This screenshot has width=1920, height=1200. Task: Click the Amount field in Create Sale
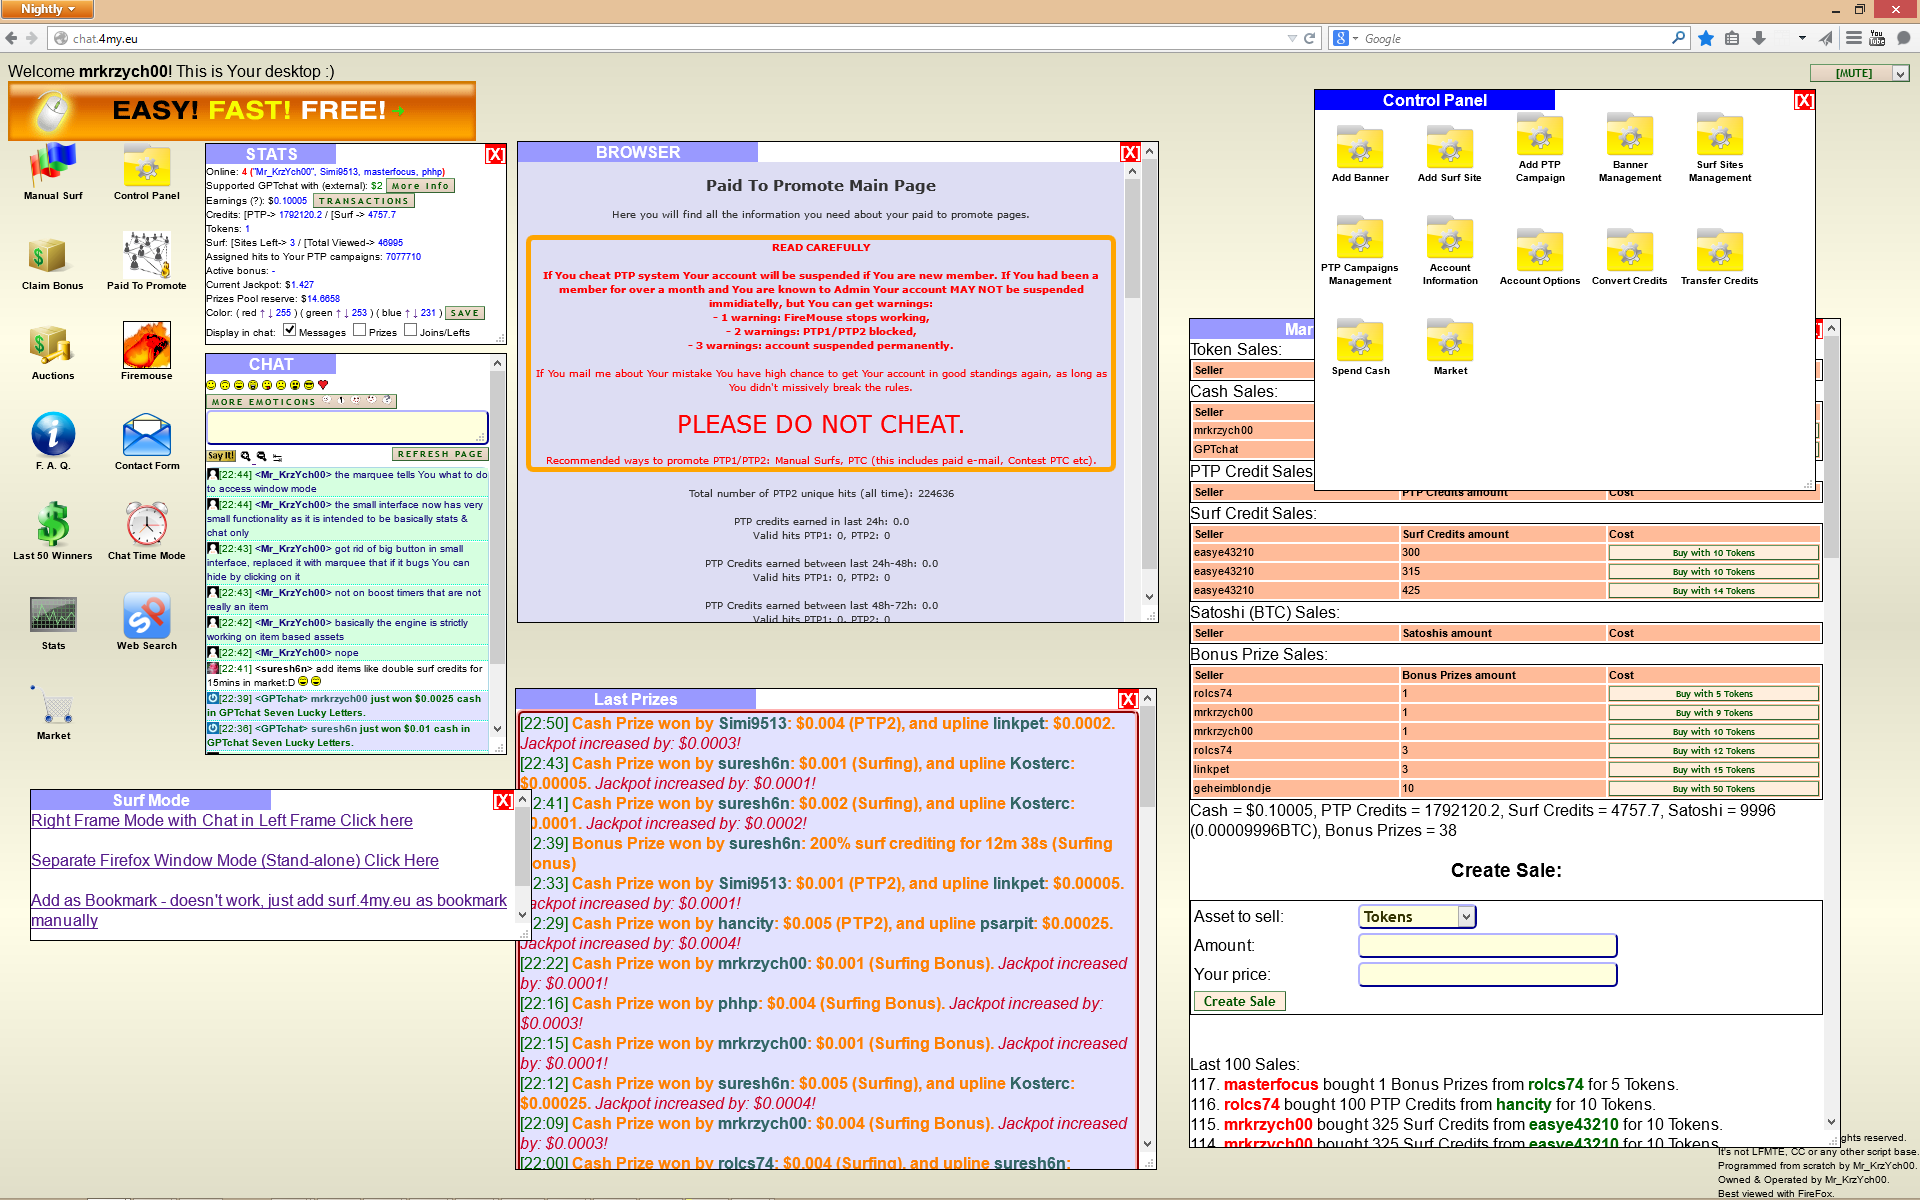tap(1488, 945)
